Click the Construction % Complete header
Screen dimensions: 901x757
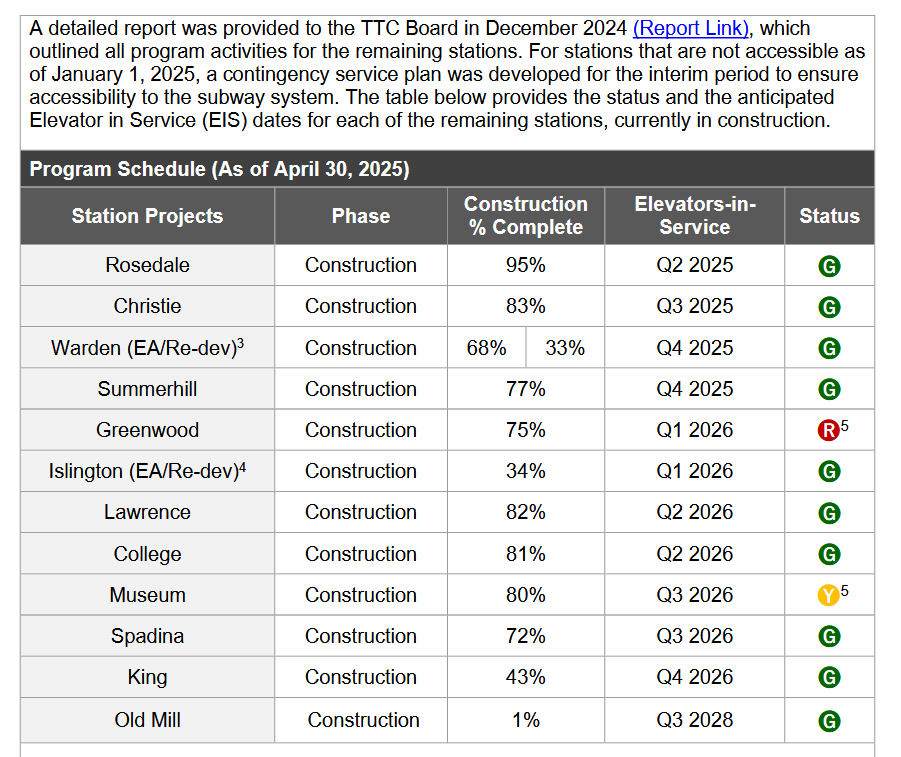tap(526, 216)
